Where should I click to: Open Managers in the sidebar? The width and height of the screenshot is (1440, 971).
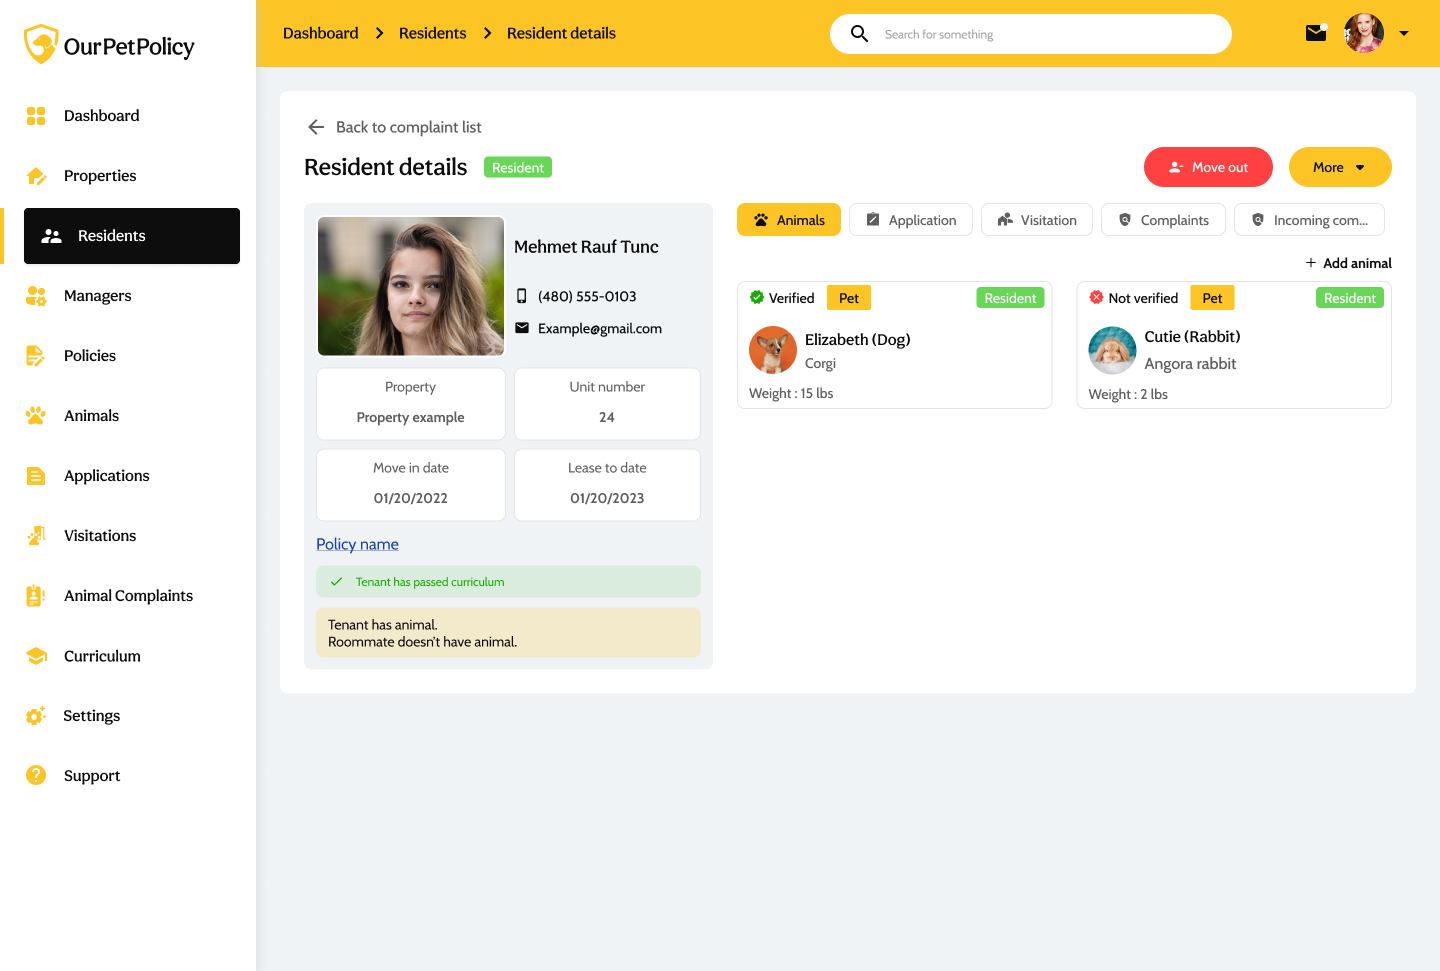(98, 296)
